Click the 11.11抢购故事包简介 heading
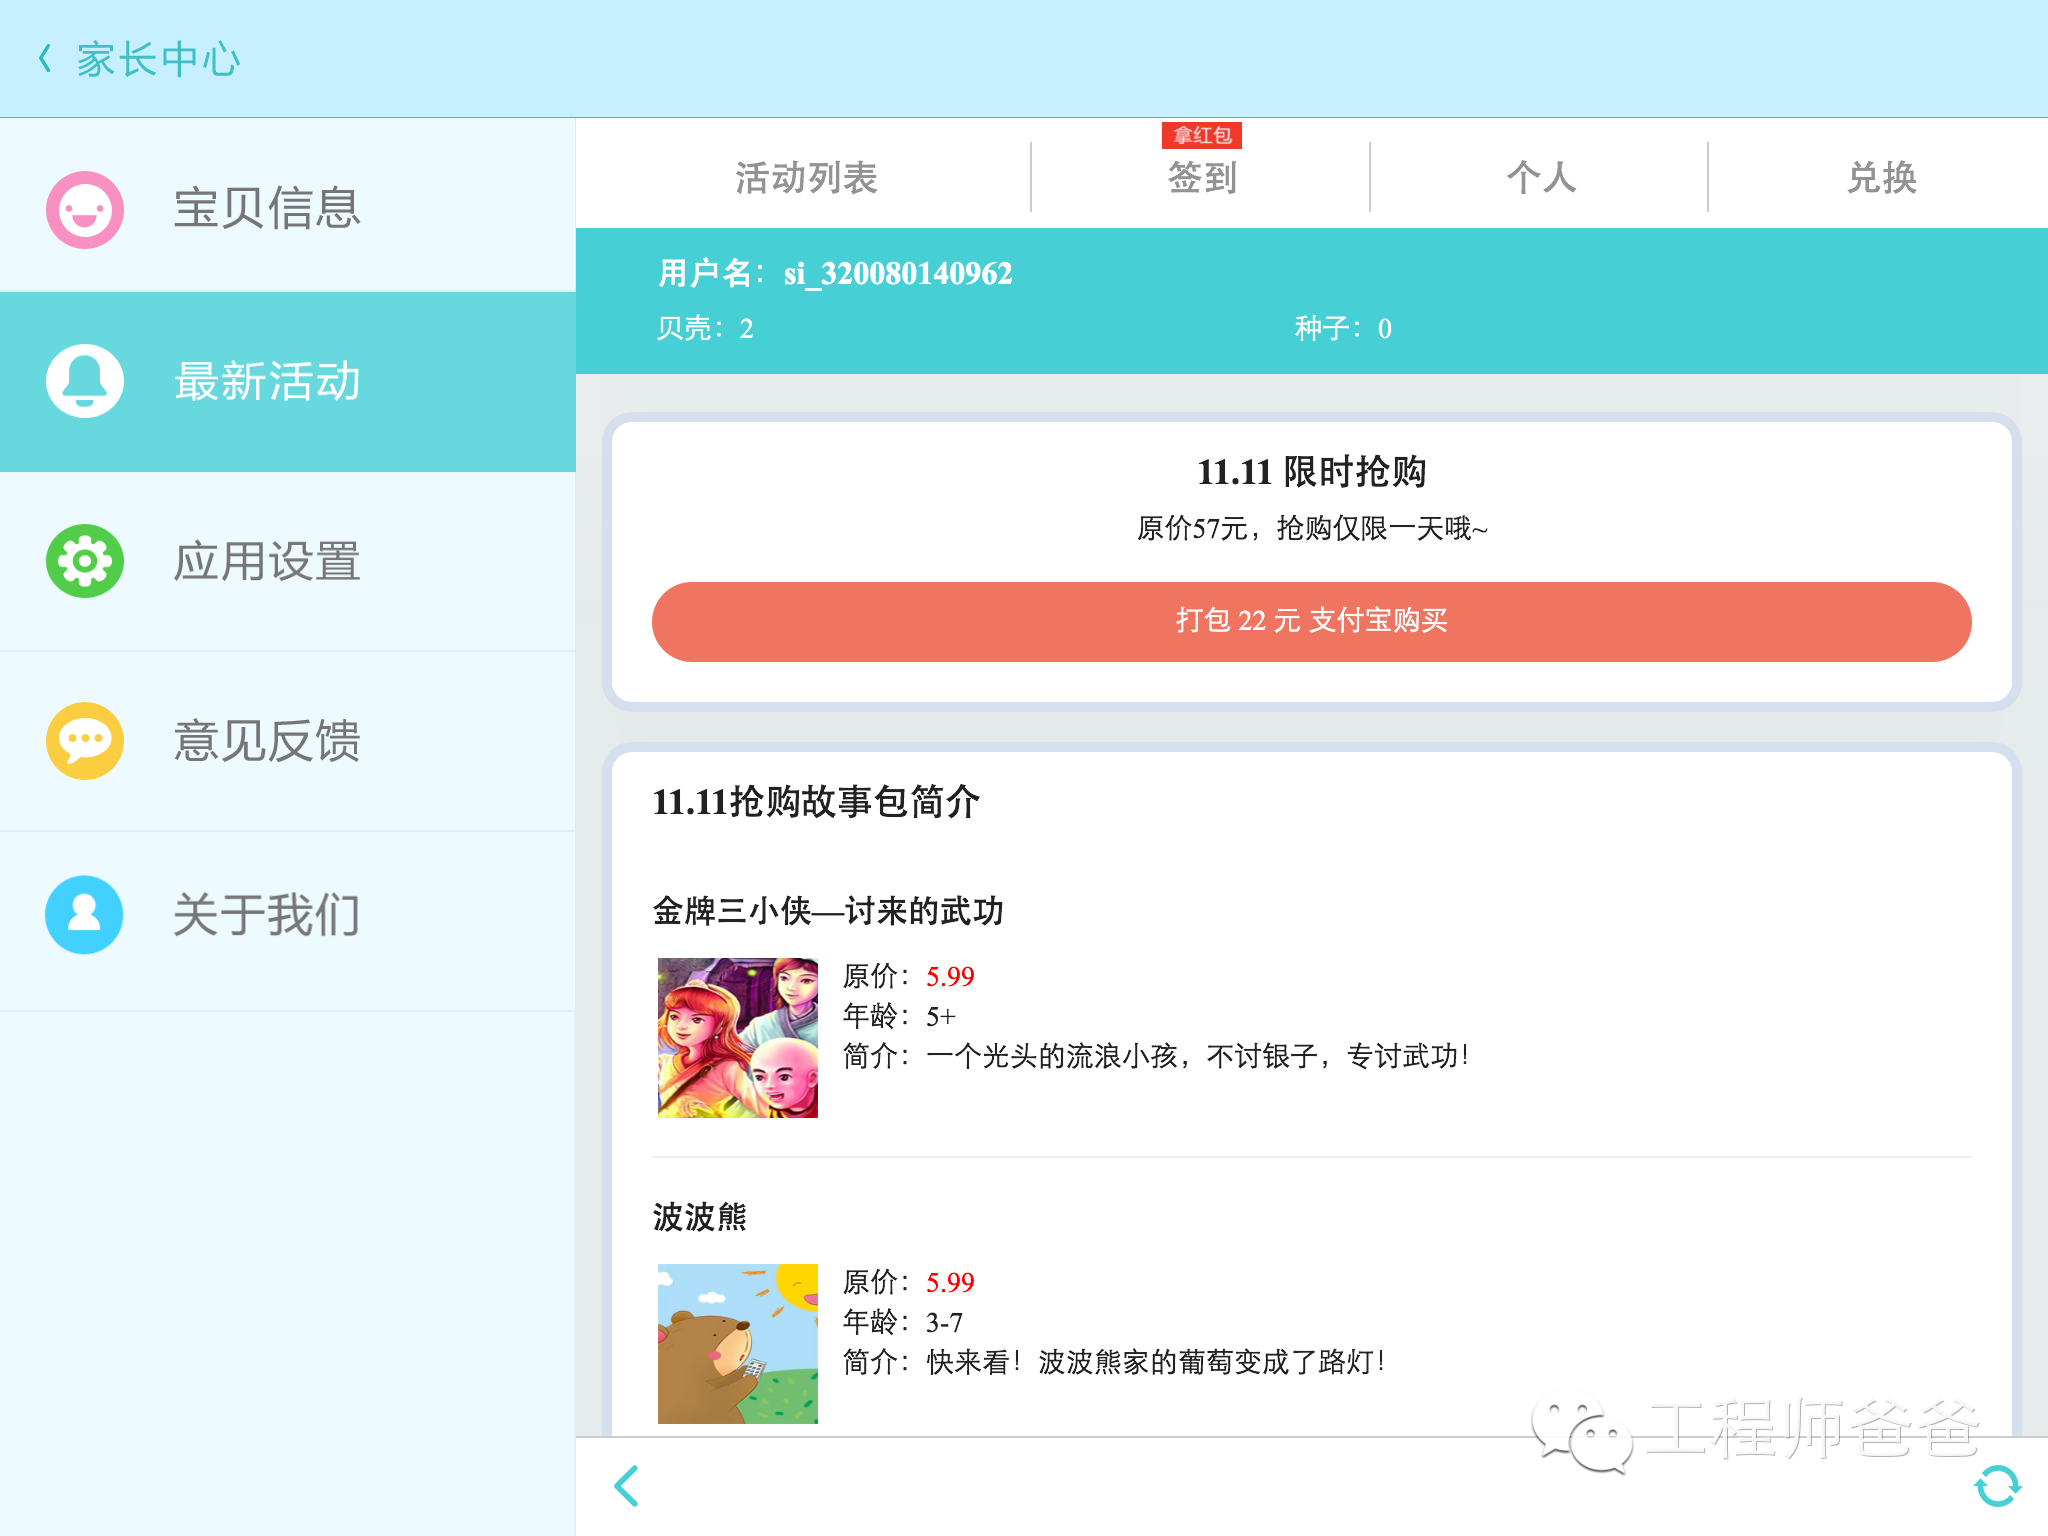Screen dimensions: 2048x1536 pos(815,802)
